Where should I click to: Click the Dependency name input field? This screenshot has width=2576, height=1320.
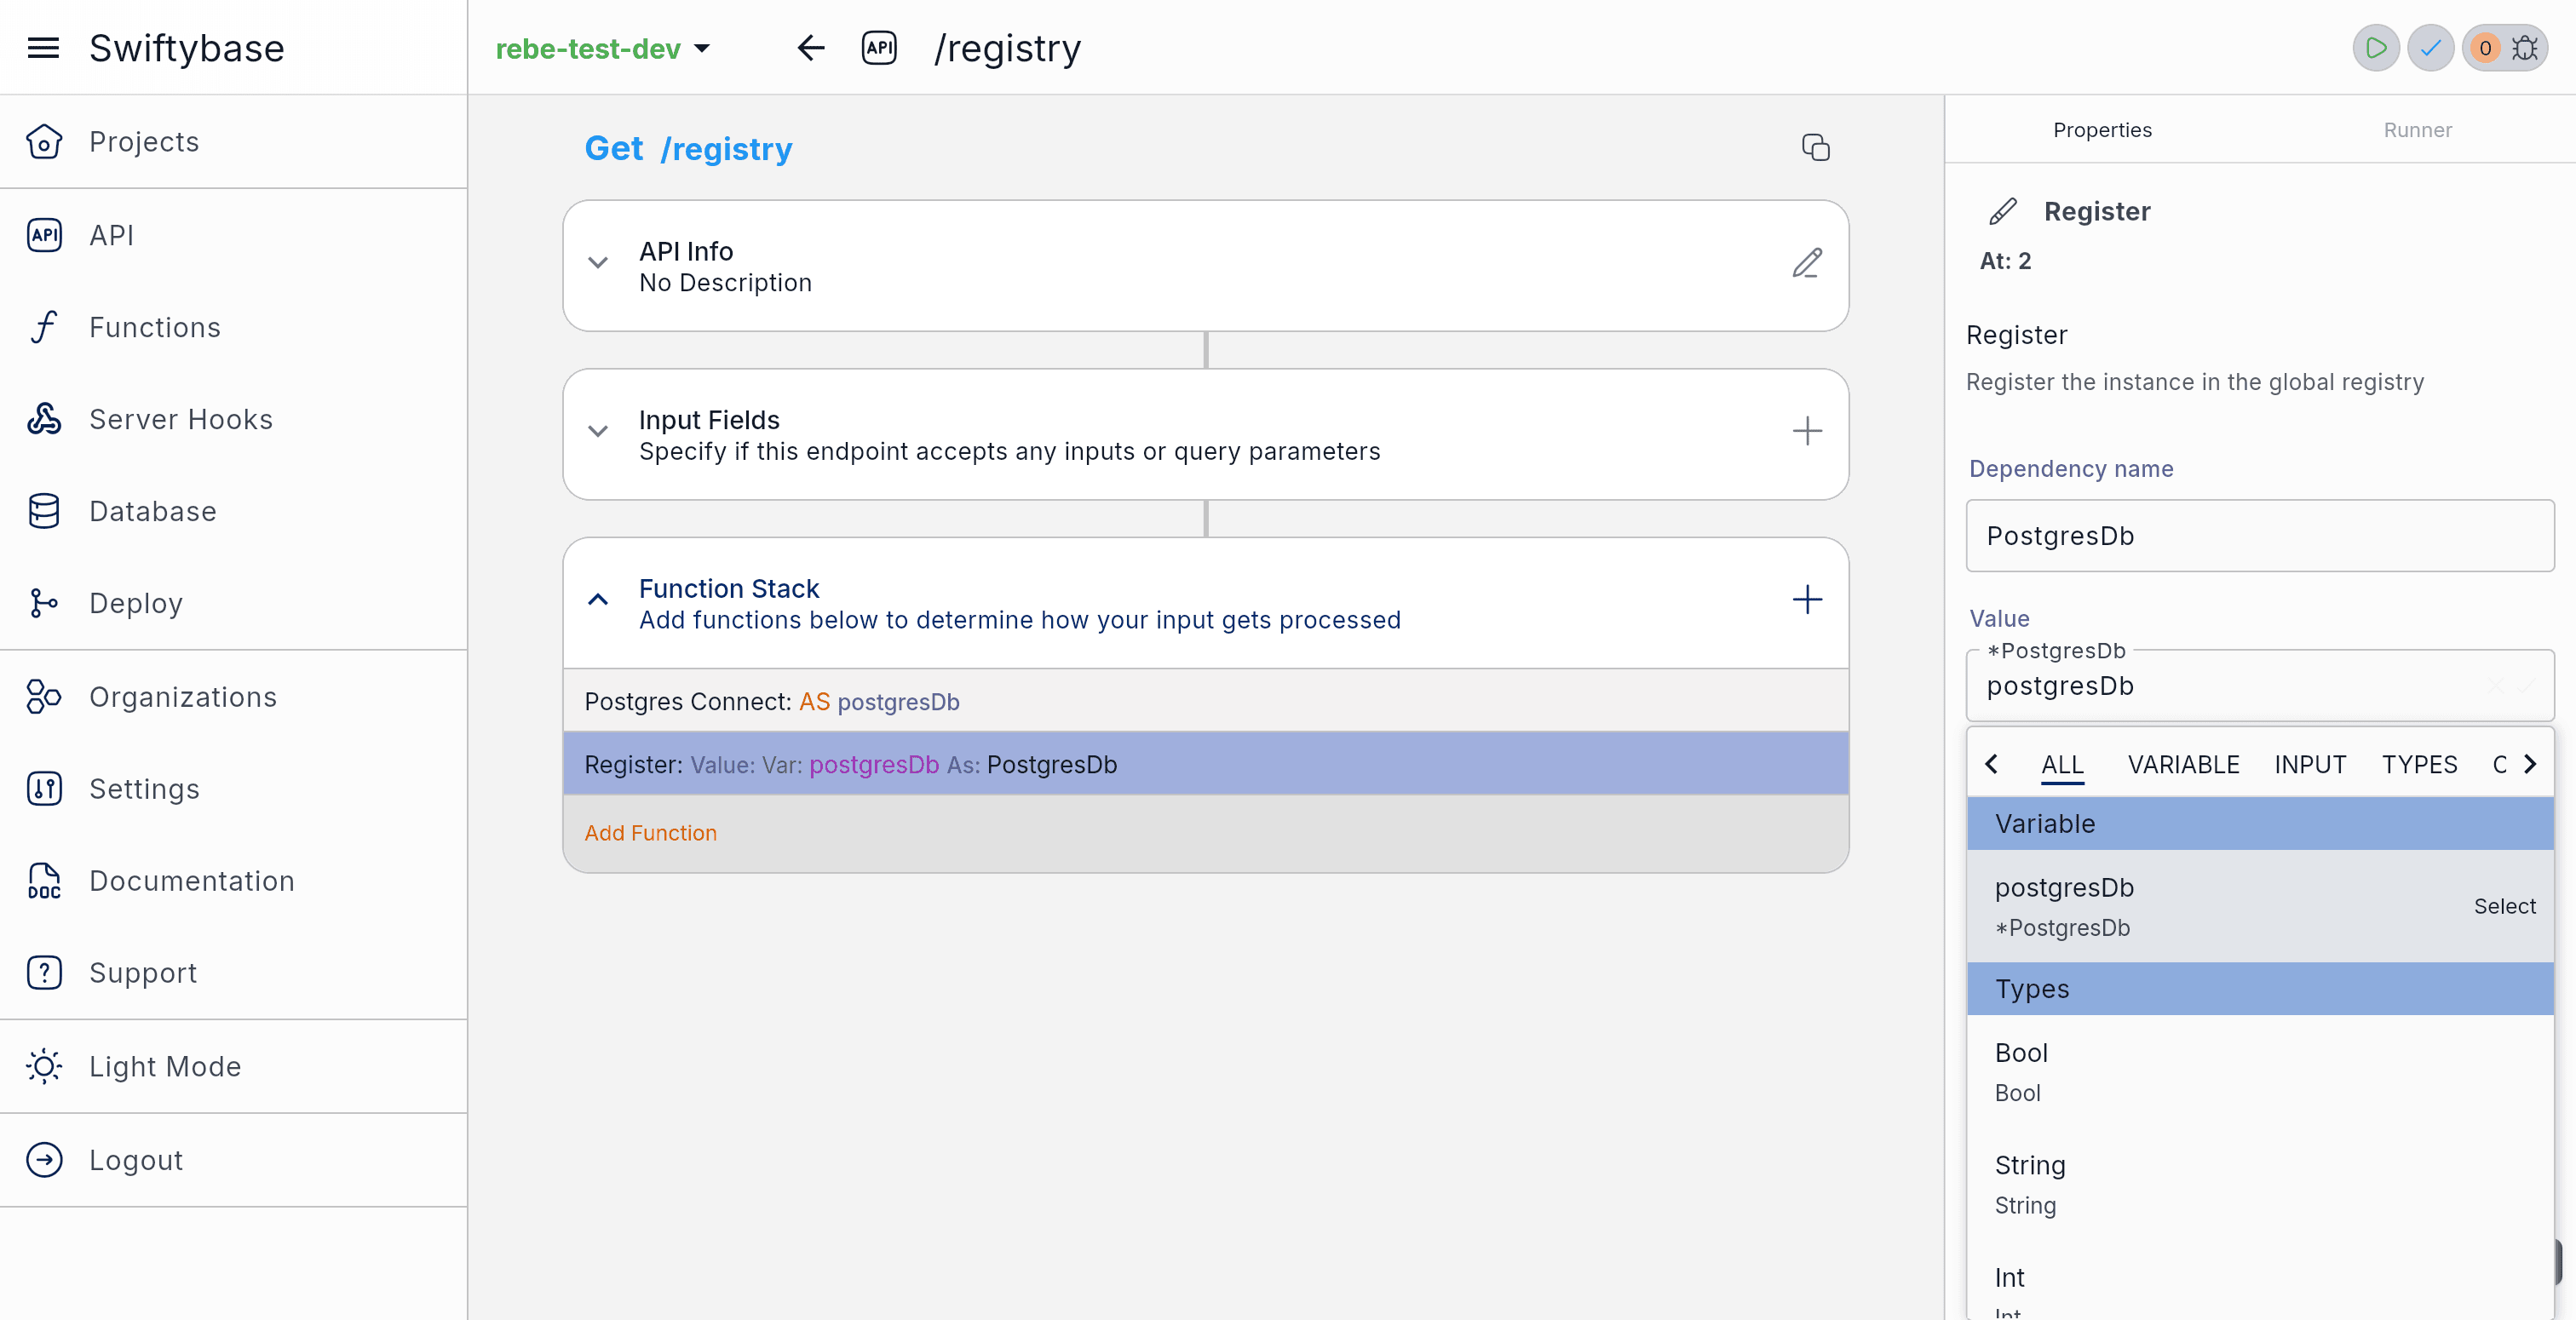click(x=2259, y=536)
